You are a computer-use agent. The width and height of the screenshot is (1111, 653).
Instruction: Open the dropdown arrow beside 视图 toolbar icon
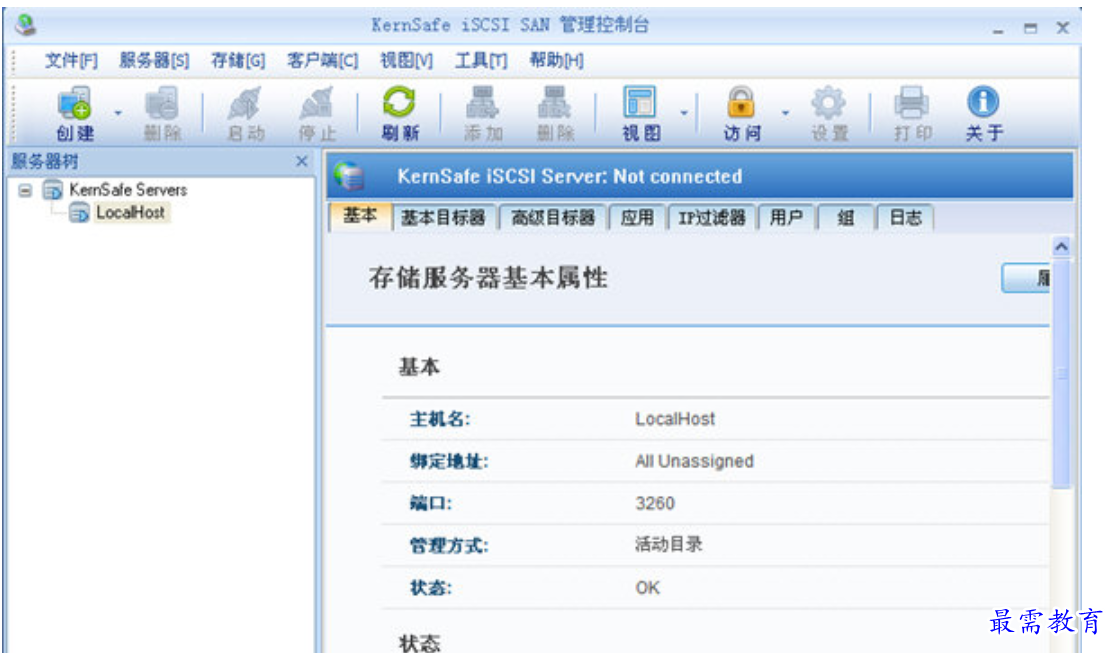[x=684, y=113]
